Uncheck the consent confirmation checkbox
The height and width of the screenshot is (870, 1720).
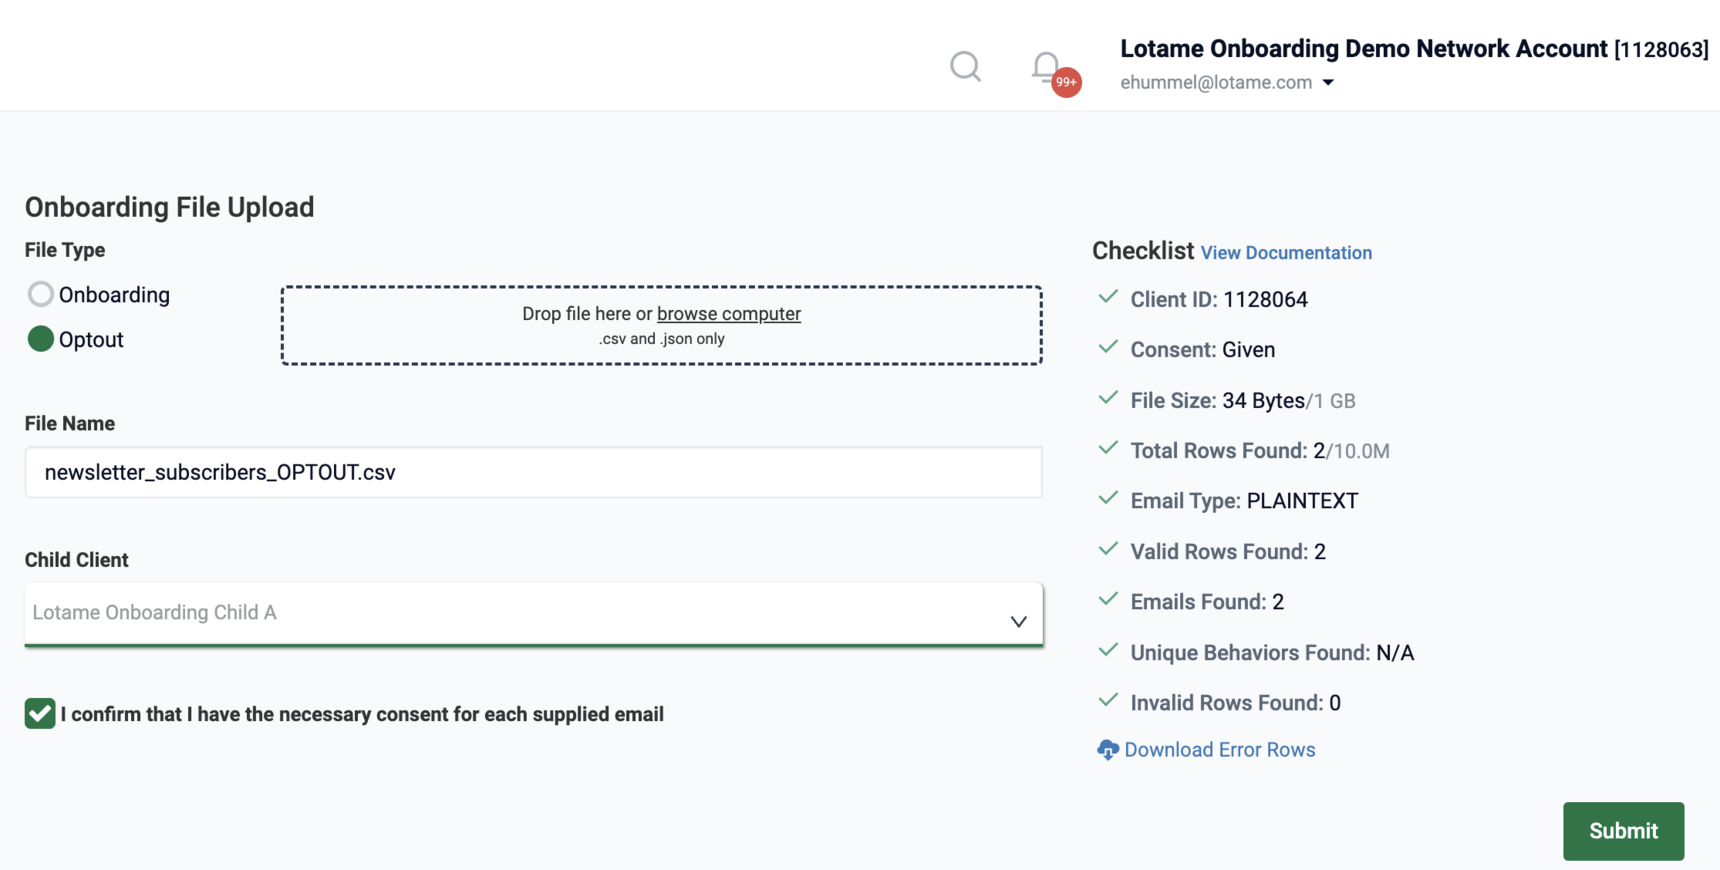[x=40, y=714]
